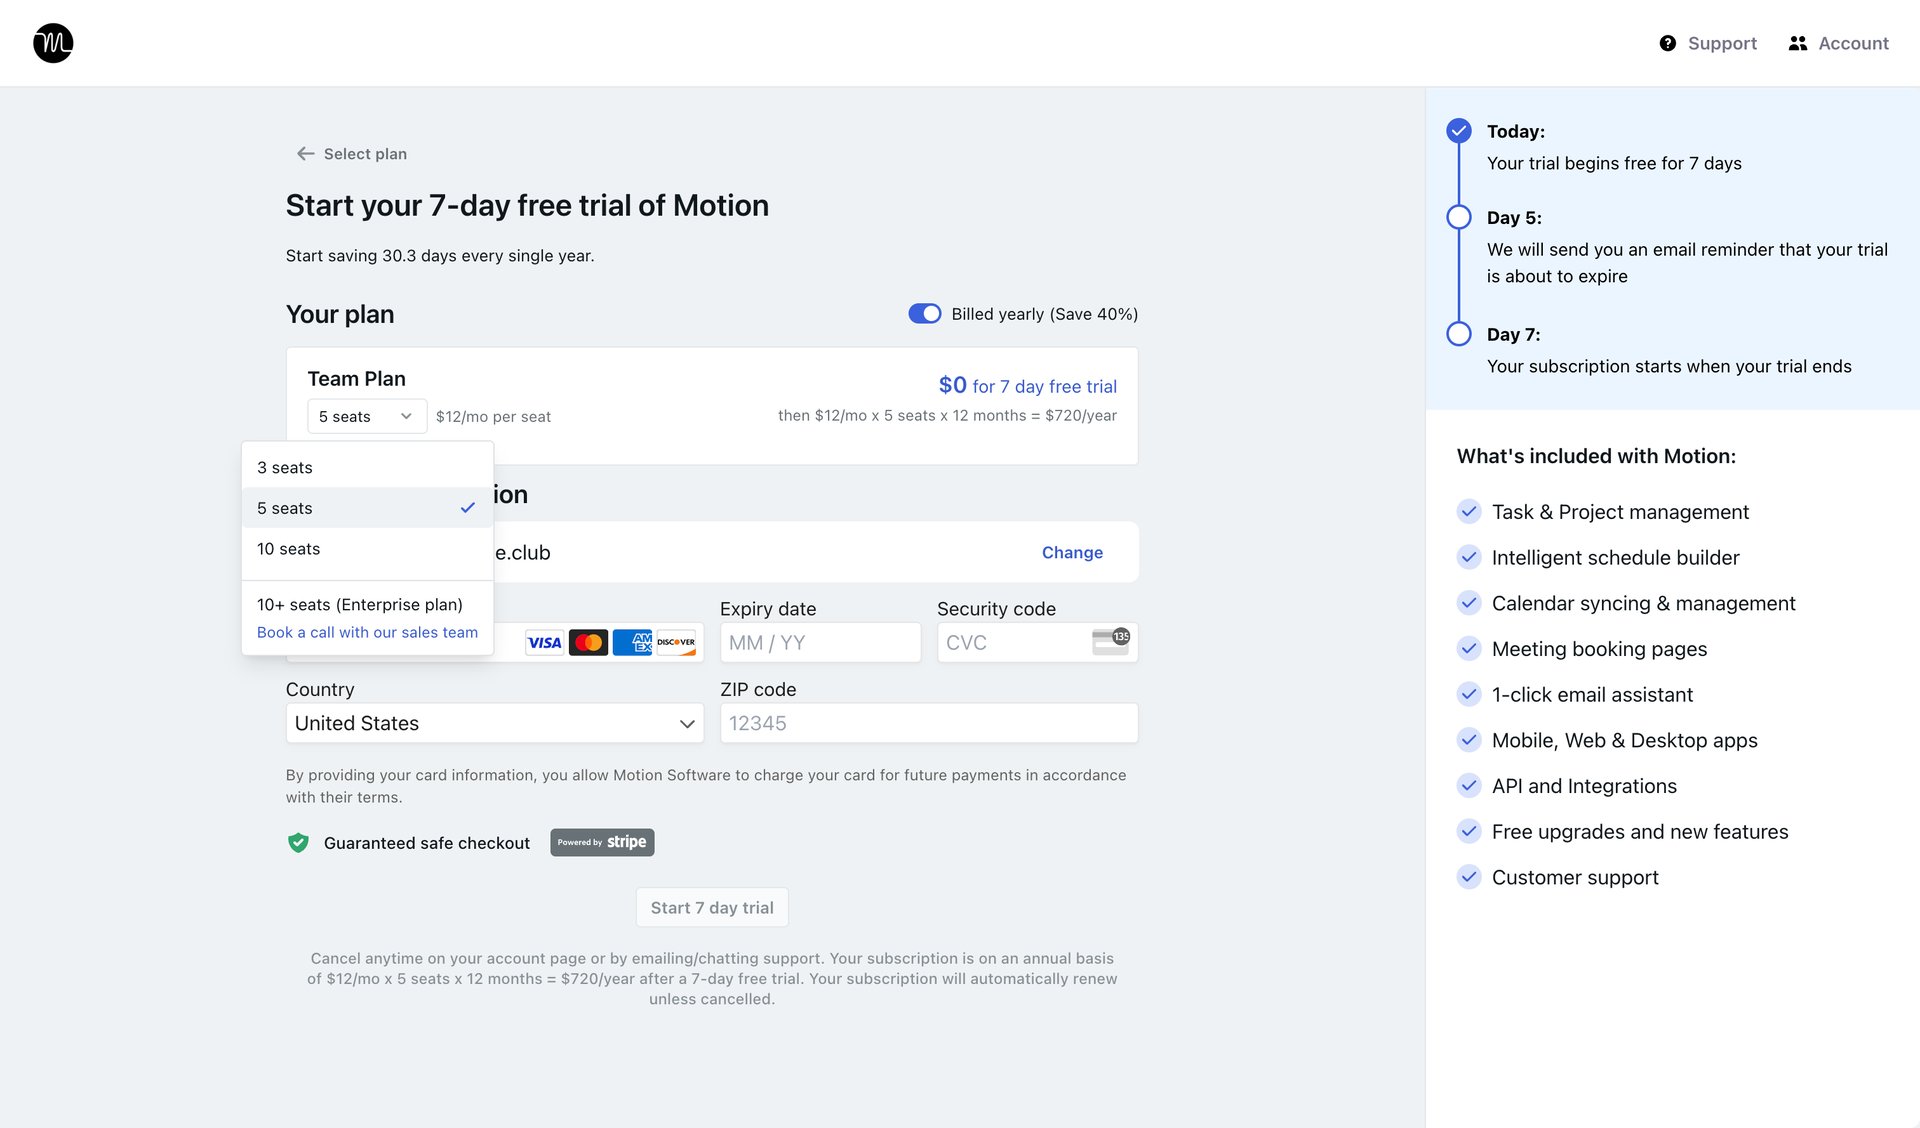Open the seats selection dropdown
1920x1128 pixels.
(x=366, y=416)
